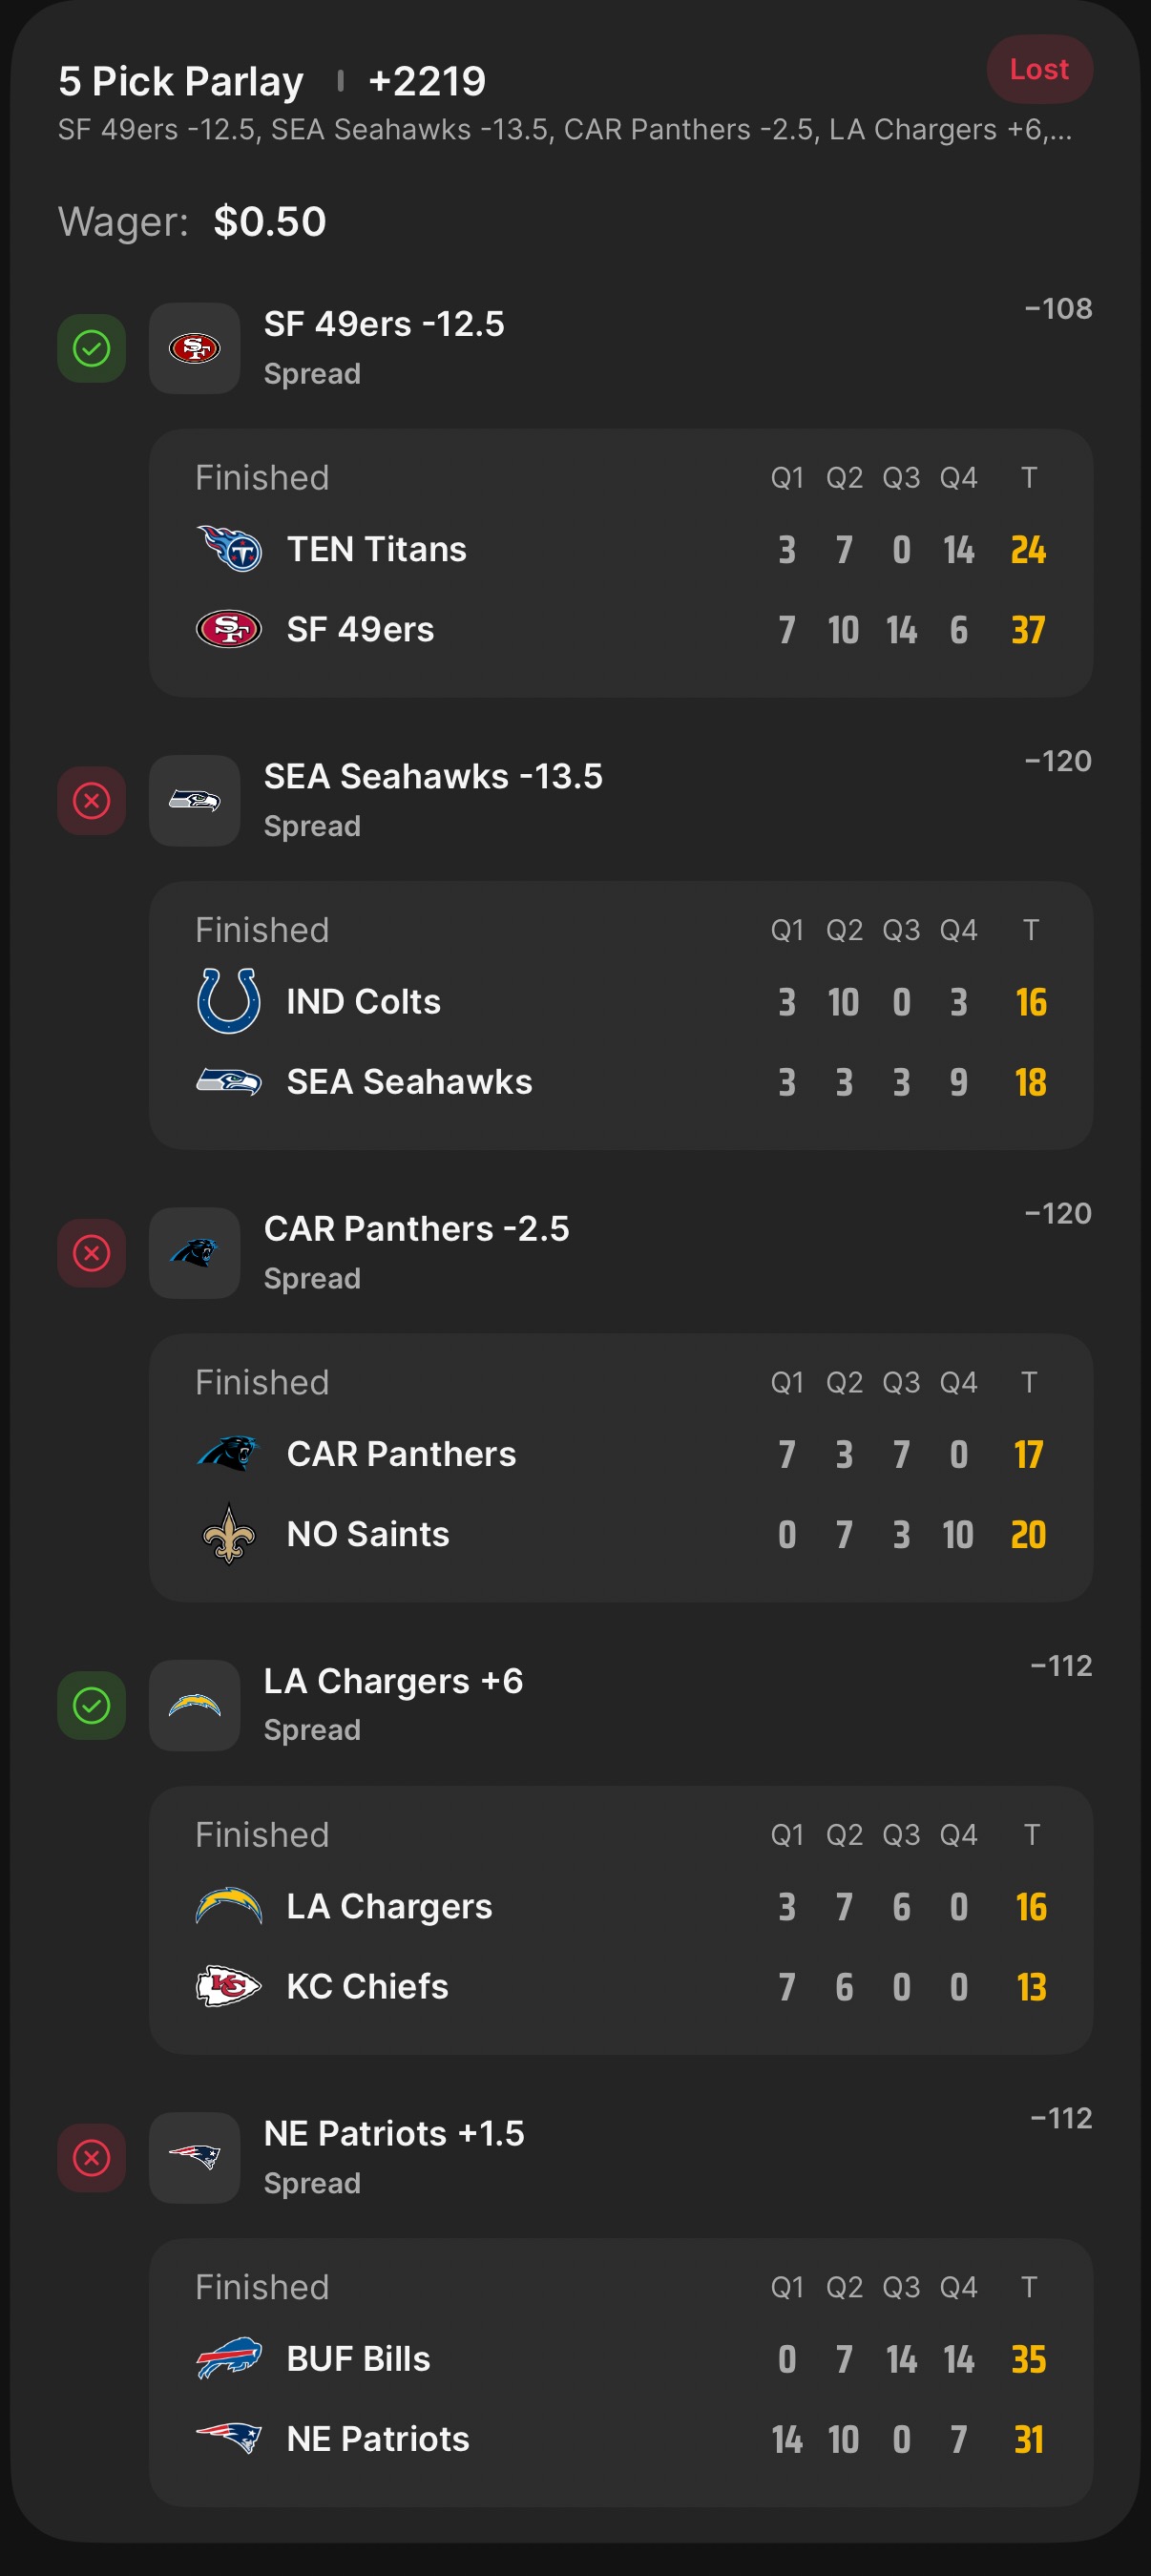Click the green win checkmark for Chargers pick
The image size is (1151, 2576).
(91, 1705)
